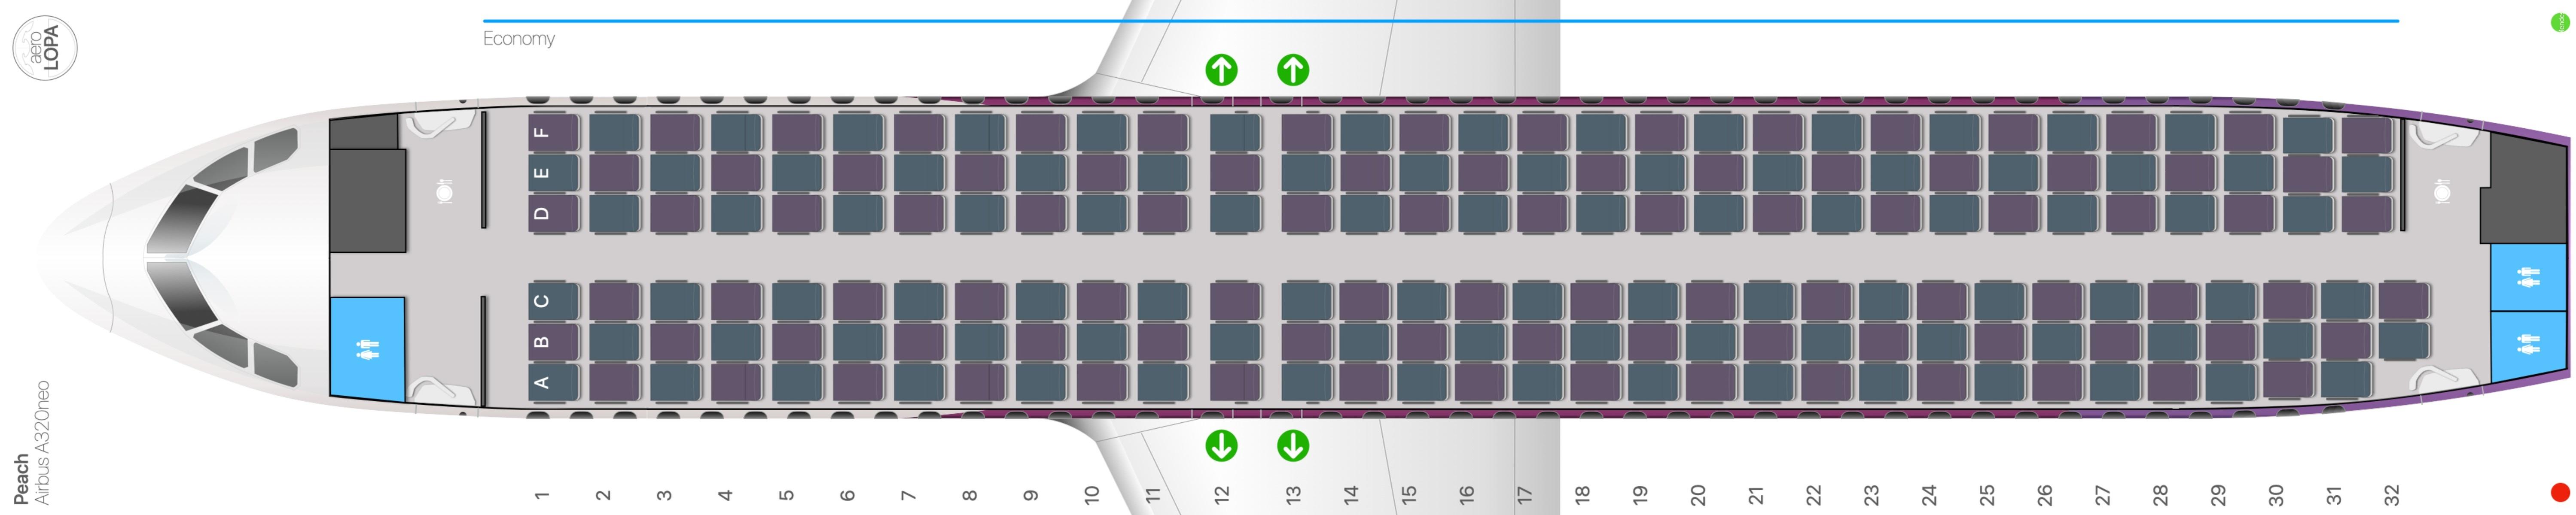Image resolution: width=2576 pixels, height=515 pixels.
Task: Click the green dot indicator
Action: click(x=2561, y=22)
